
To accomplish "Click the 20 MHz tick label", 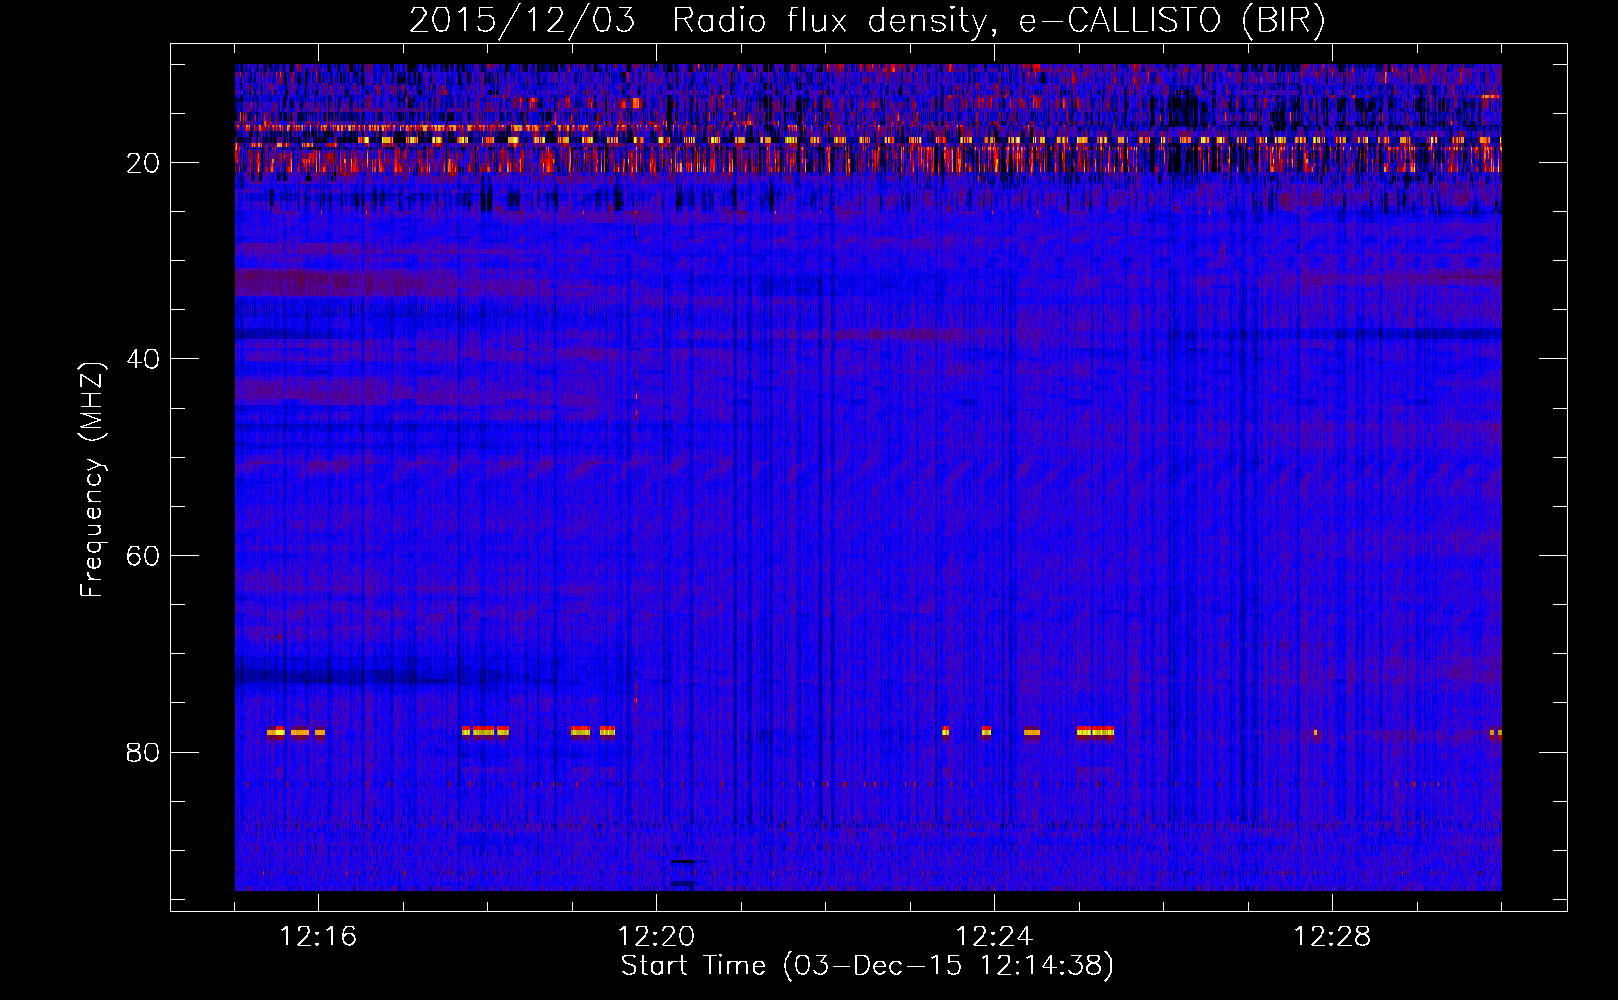I will click(x=143, y=163).
